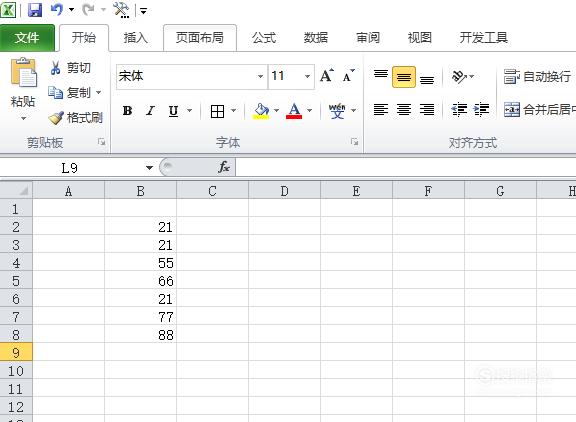
Task: Switch to the 开发工具 developer tab
Action: tap(483, 37)
